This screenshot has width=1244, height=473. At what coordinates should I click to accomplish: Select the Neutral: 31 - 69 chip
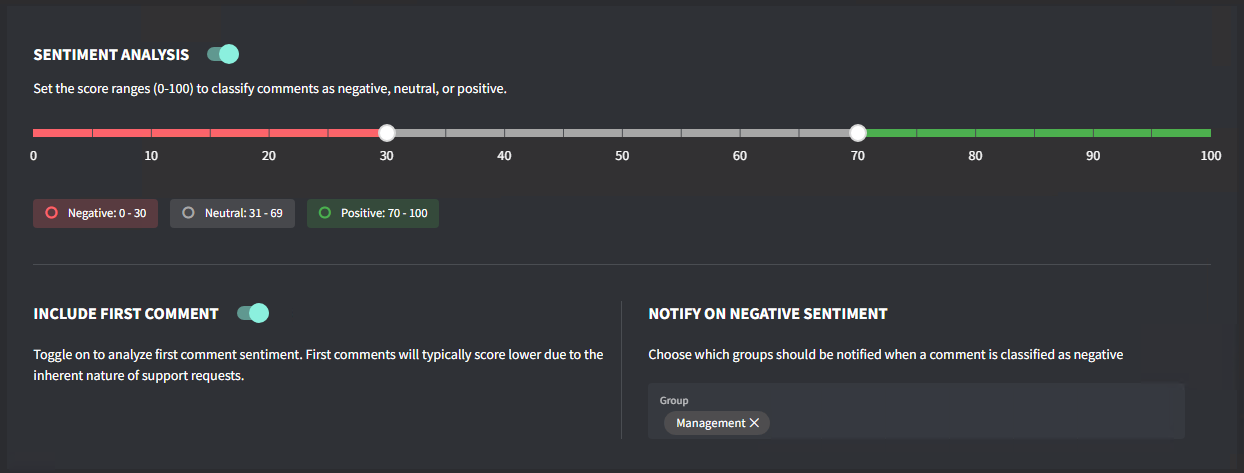232,213
